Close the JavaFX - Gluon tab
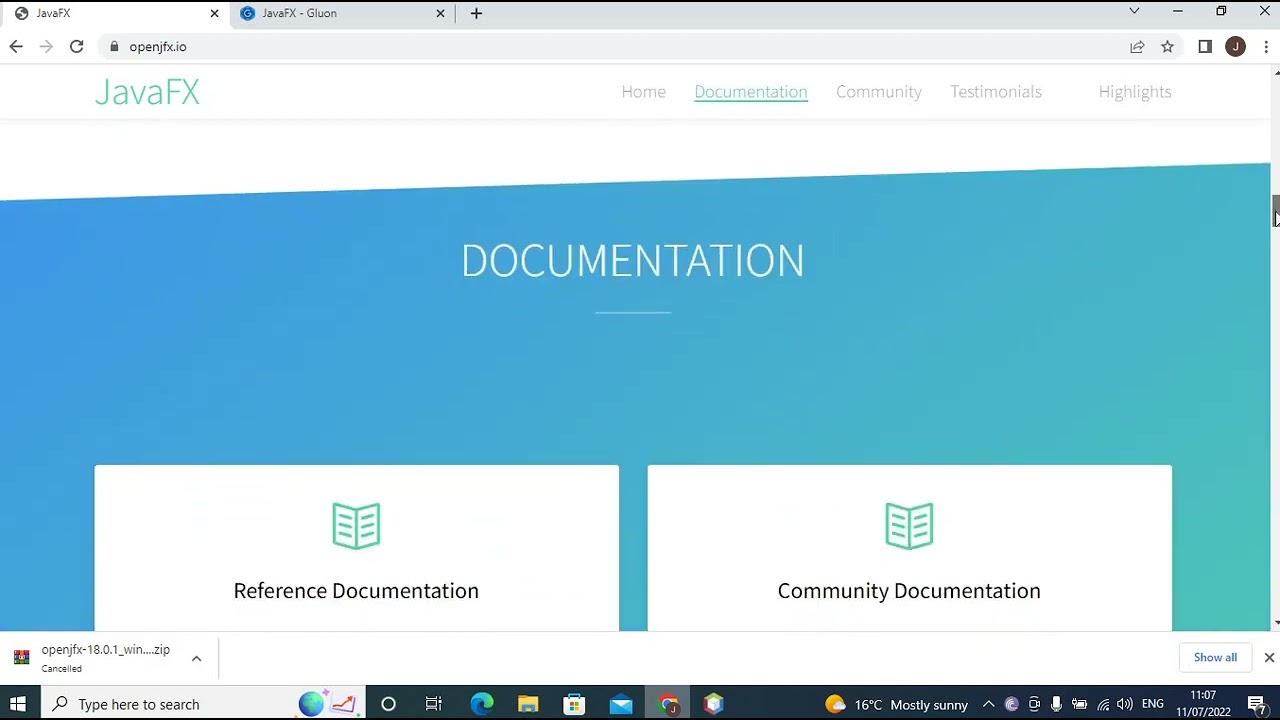This screenshot has width=1280, height=720. (x=441, y=13)
